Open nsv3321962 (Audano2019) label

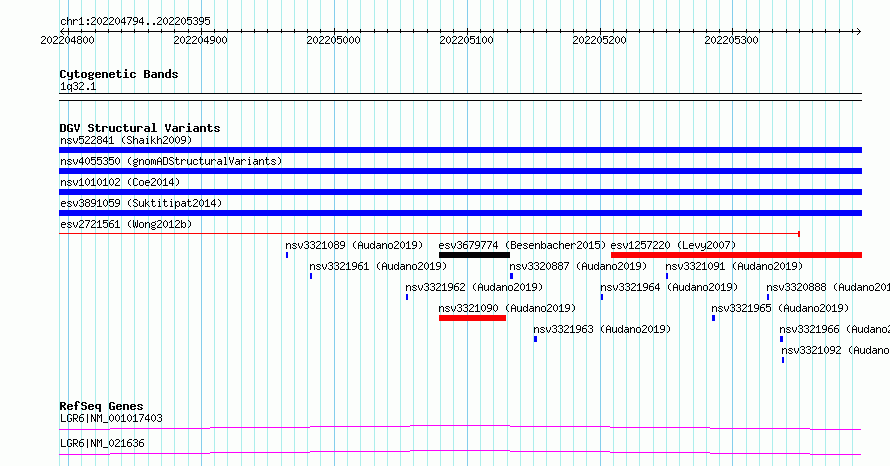coord(474,287)
